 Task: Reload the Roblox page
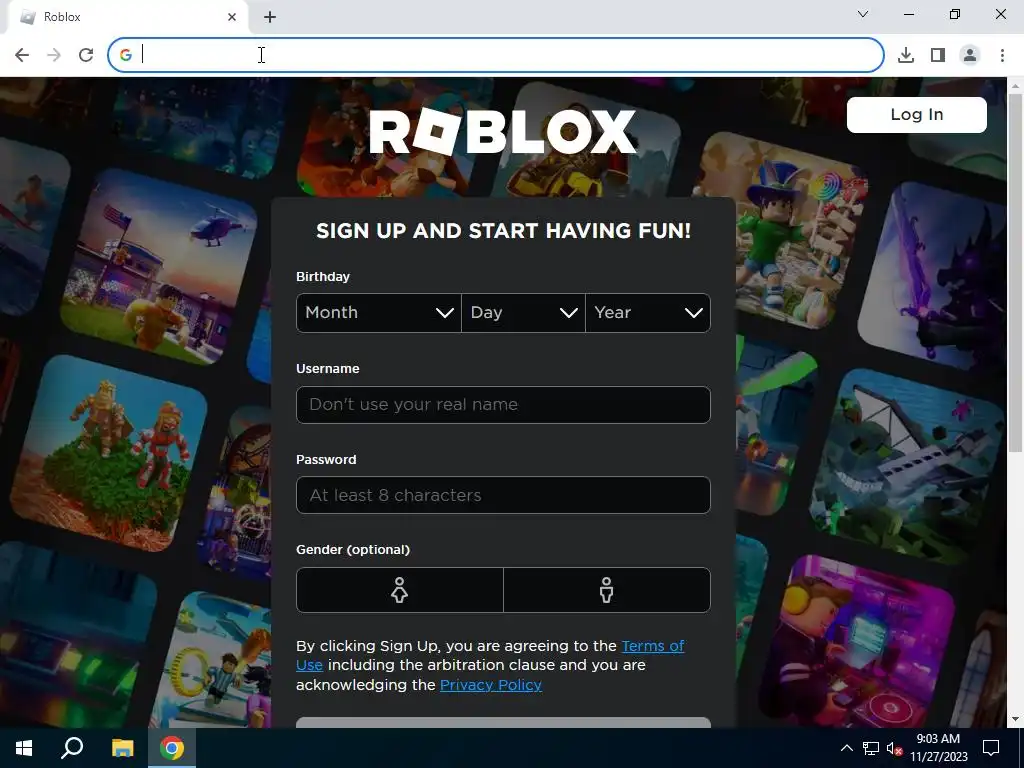click(x=86, y=55)
